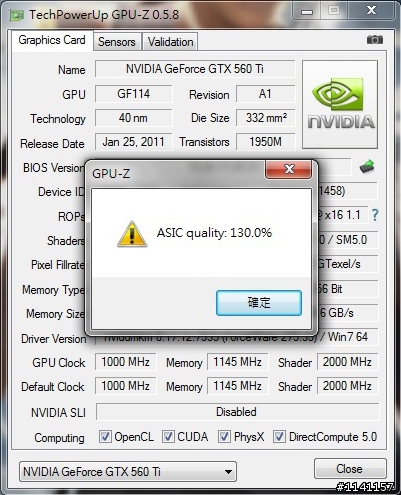The image size is (401, 495).
Task: Open the Validation tab
Action: (x=170, y=42)
